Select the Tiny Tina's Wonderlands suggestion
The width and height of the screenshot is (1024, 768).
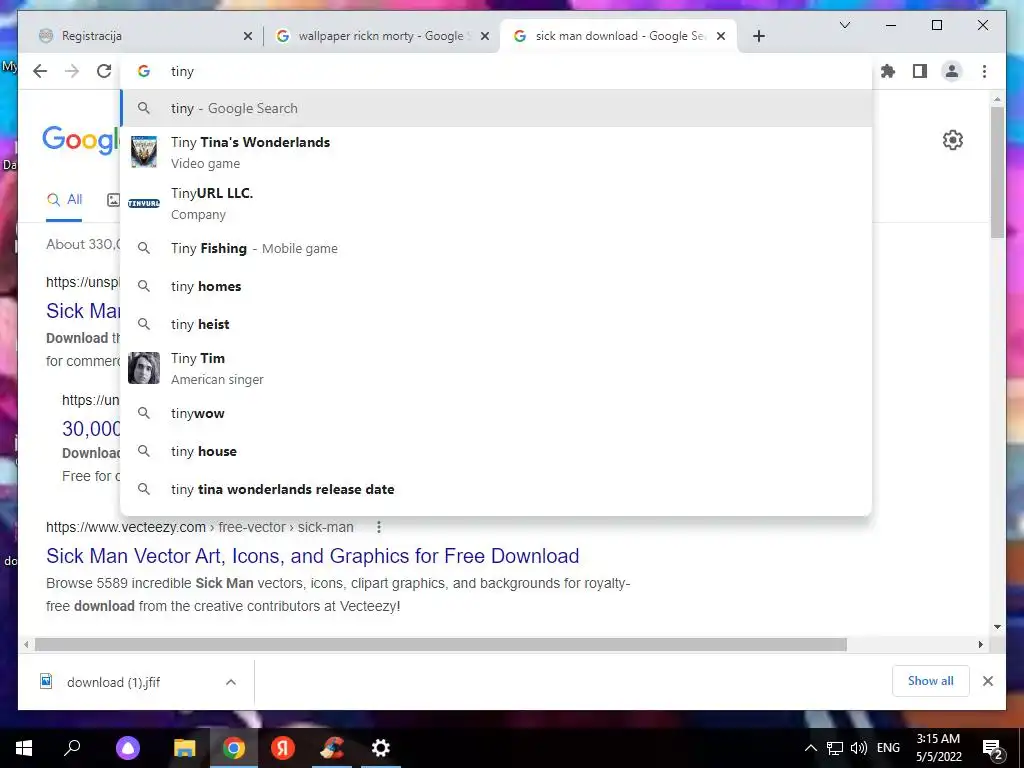point(496,152)
